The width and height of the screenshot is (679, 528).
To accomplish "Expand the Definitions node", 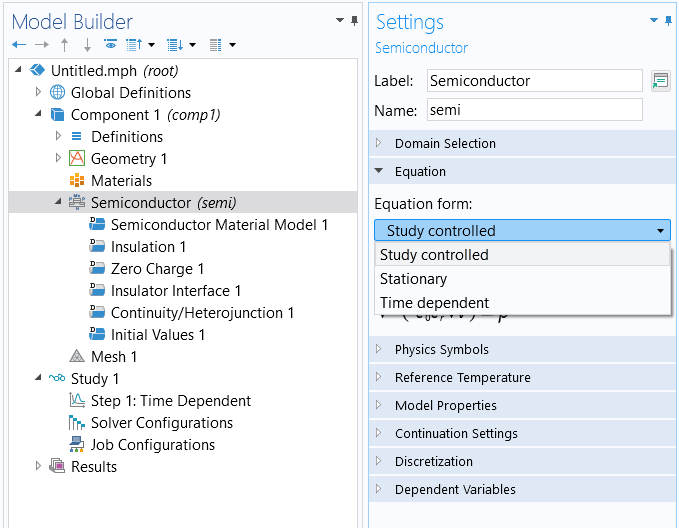I will click(58, 136).
